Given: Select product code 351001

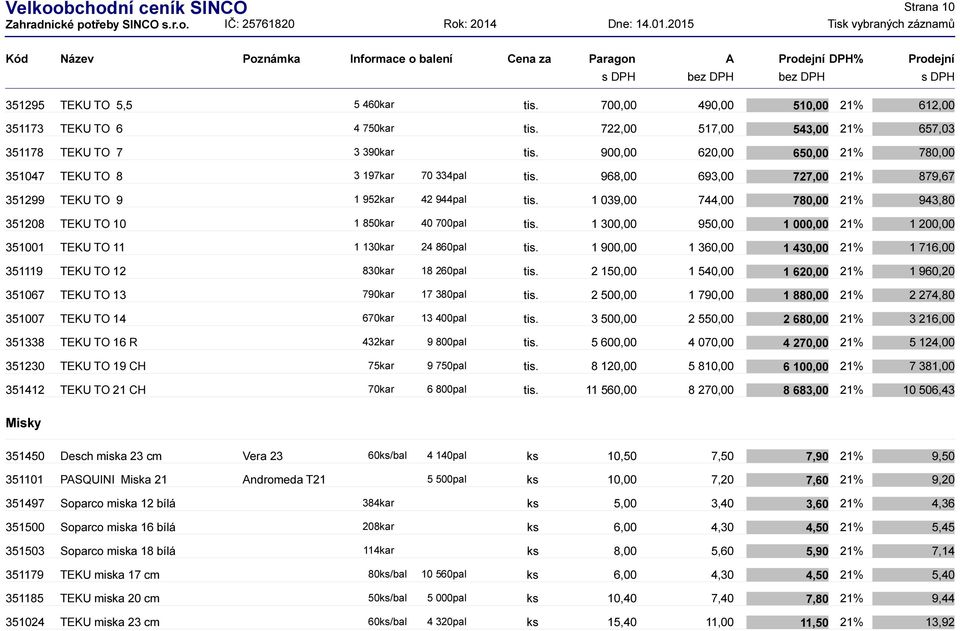Looking at the screenshot, I should point(25,248).
